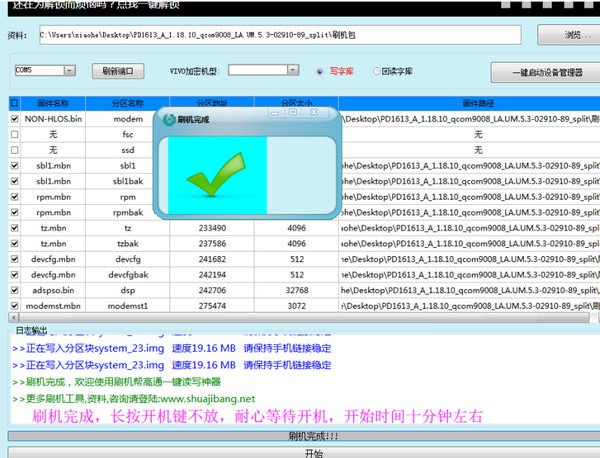This screenshot has width=600, height=458.
Task: Minimize the 刷机完成 dialog
Action: tap(275, 112)
